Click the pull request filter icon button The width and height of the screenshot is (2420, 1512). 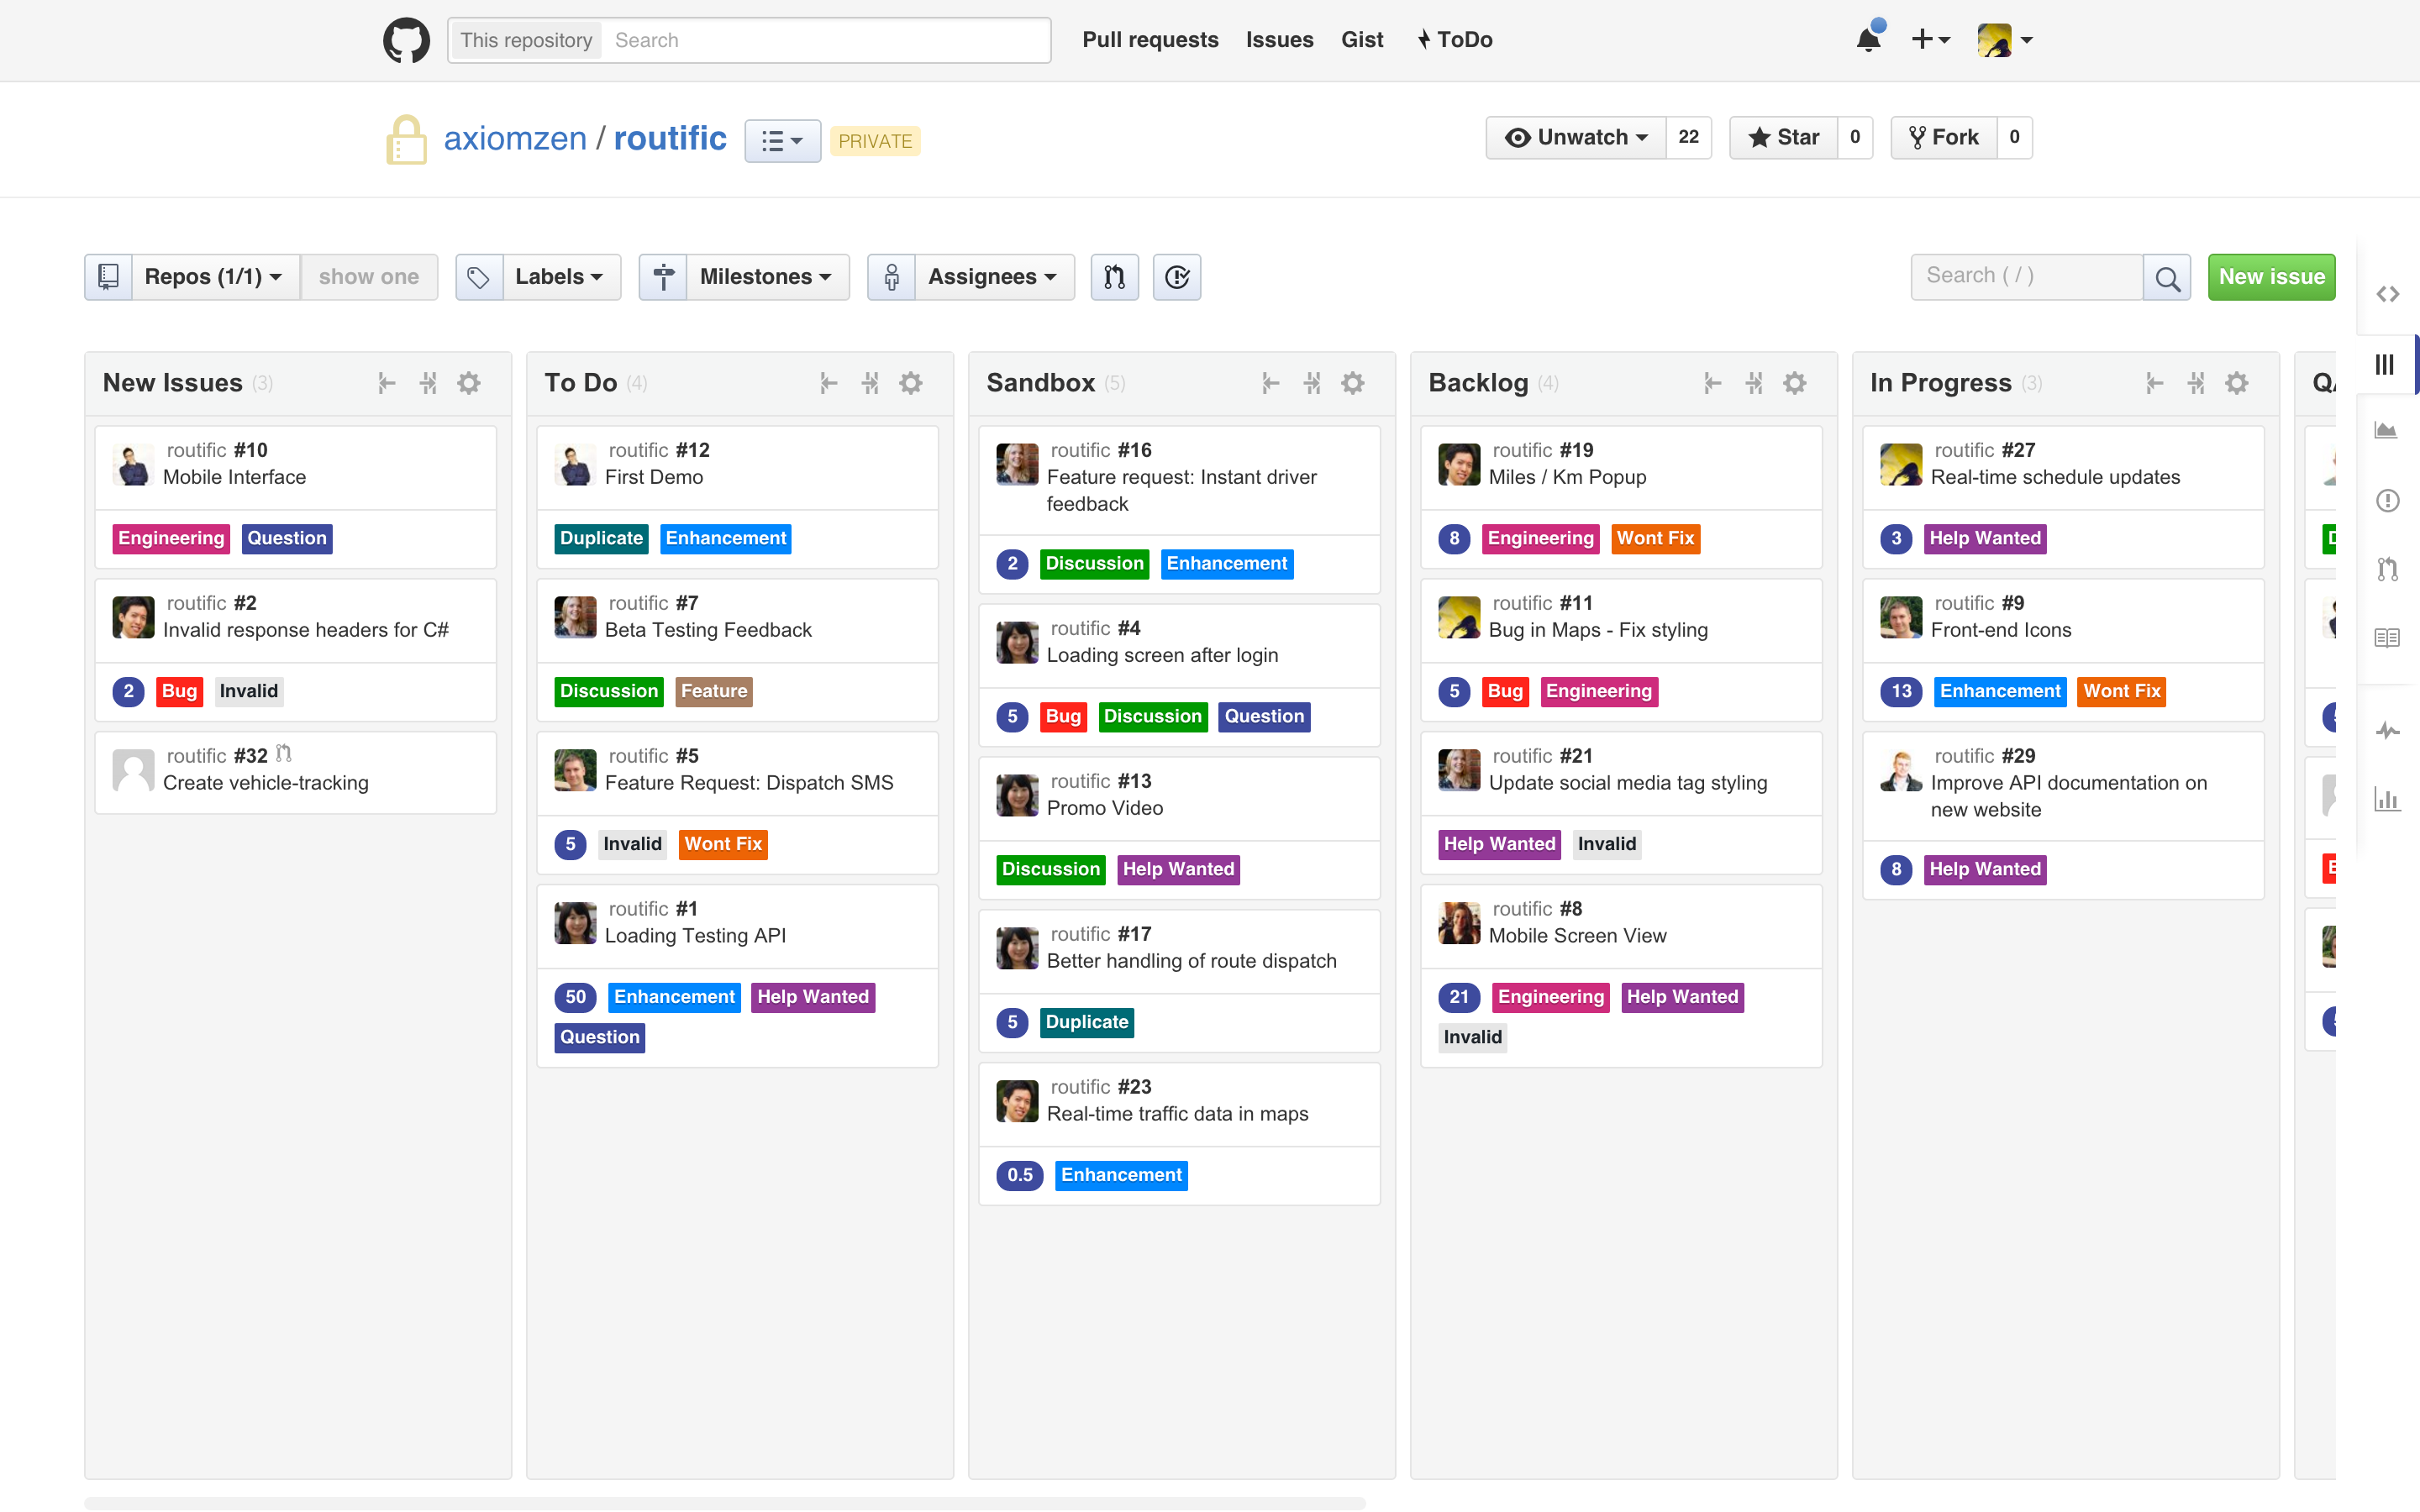[1114, 277]
